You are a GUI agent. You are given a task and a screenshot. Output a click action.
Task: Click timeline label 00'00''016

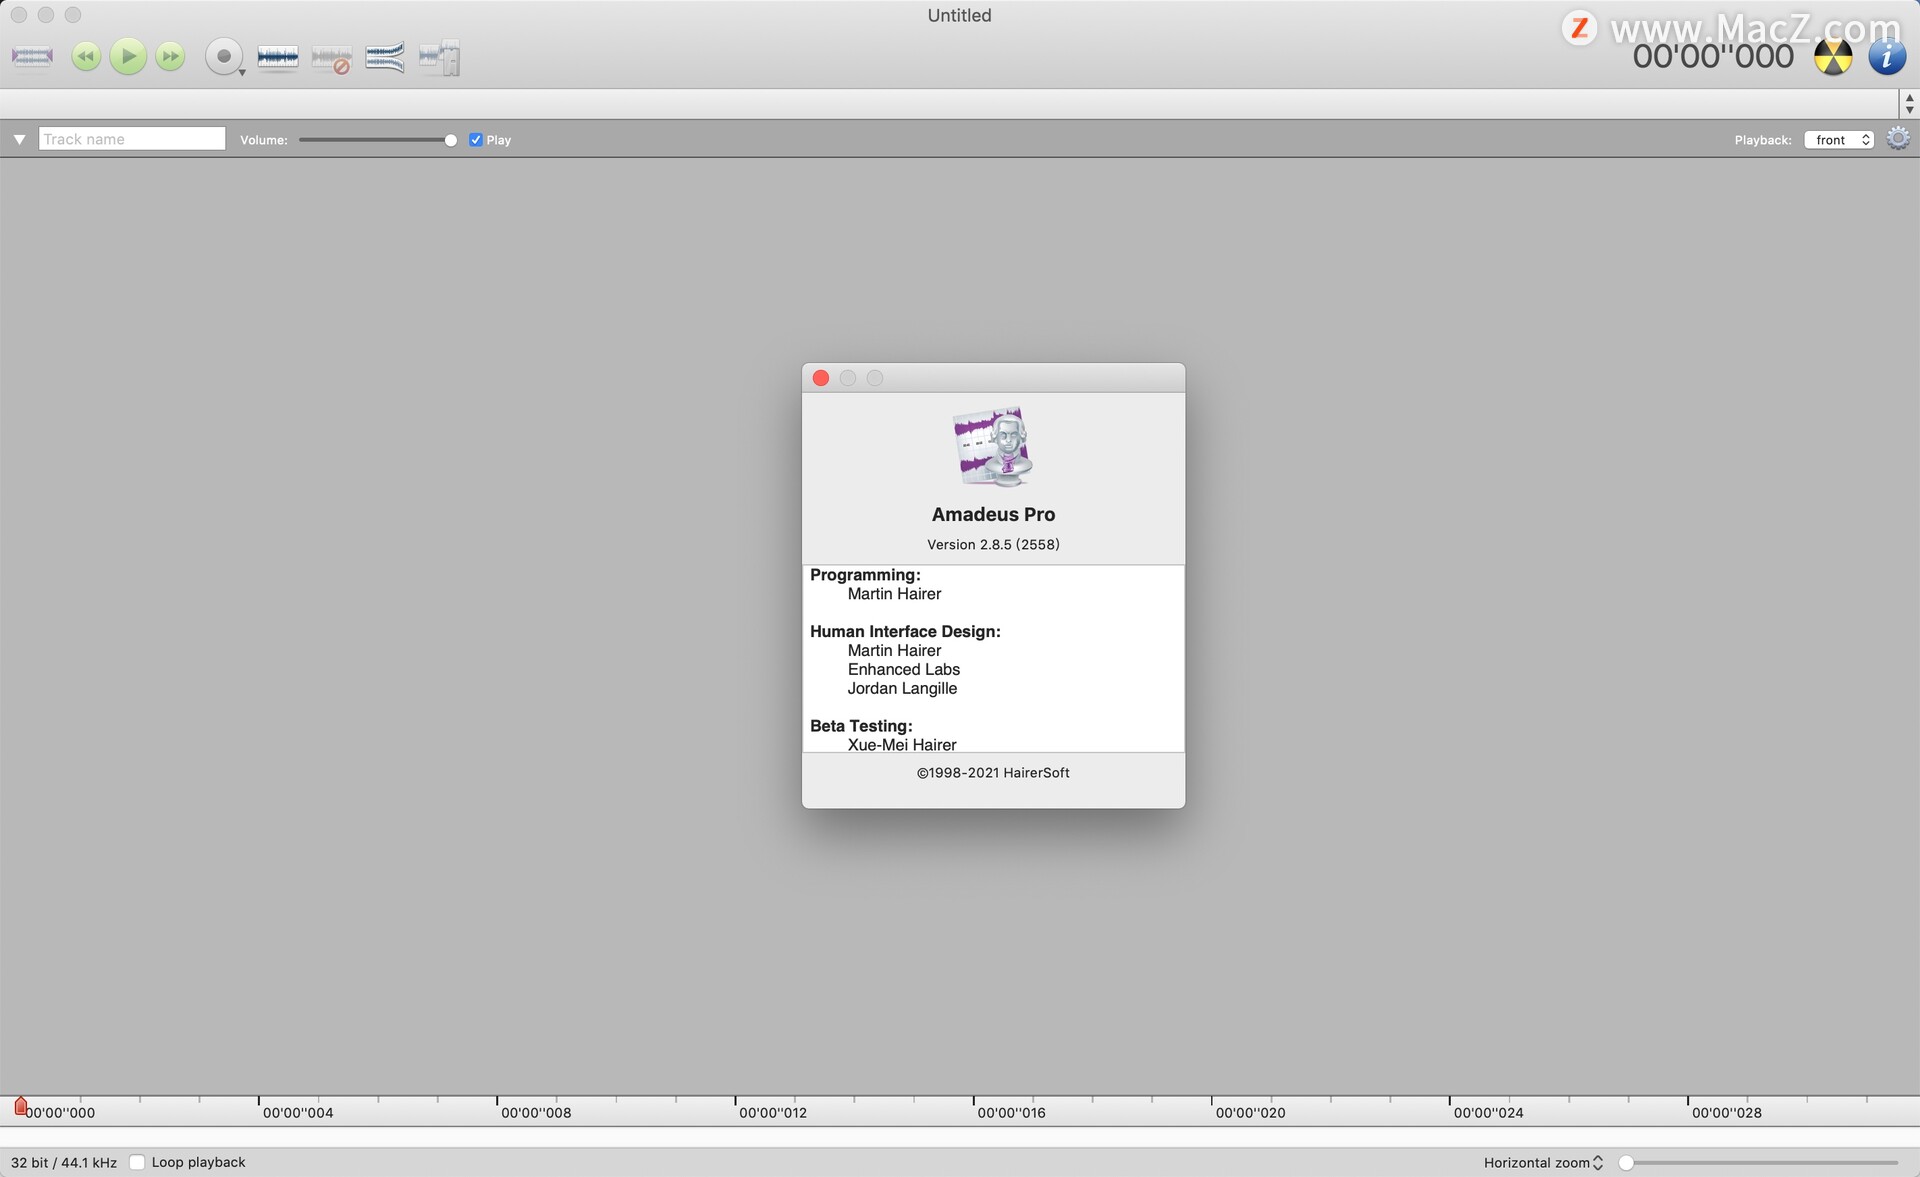click(1011, 1113)
